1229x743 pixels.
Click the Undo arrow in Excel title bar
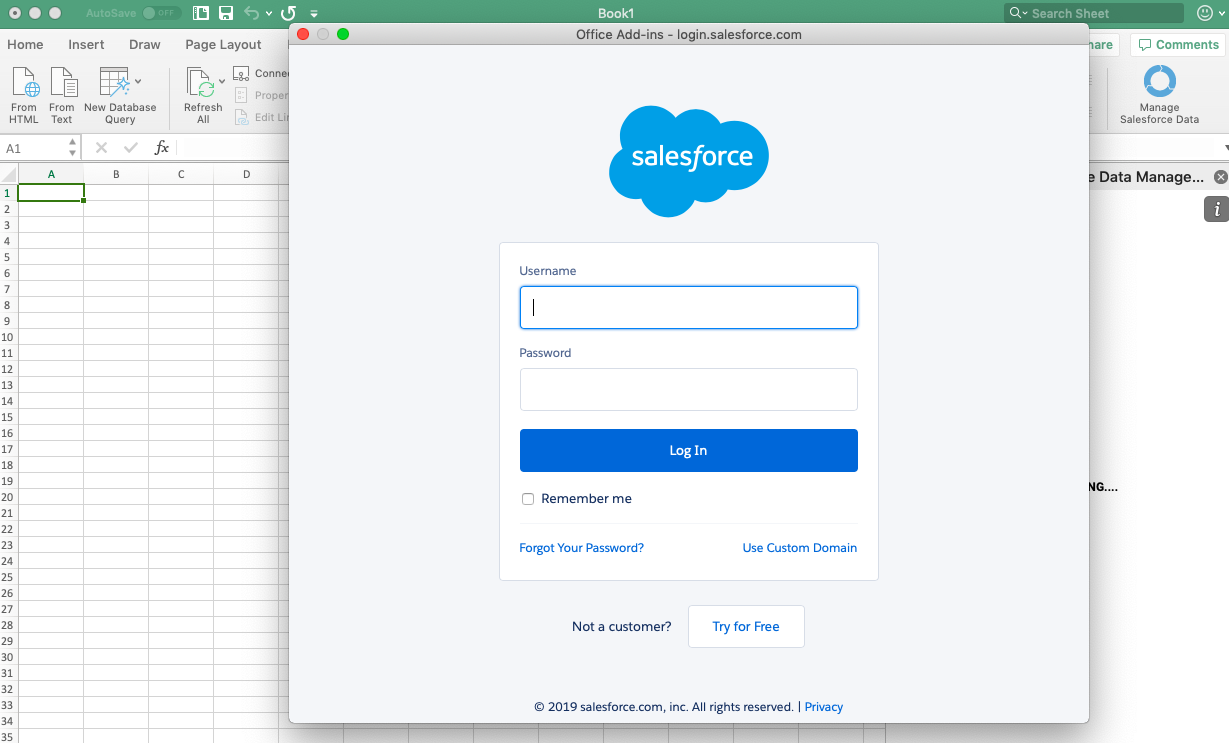(x=252, y=13)
